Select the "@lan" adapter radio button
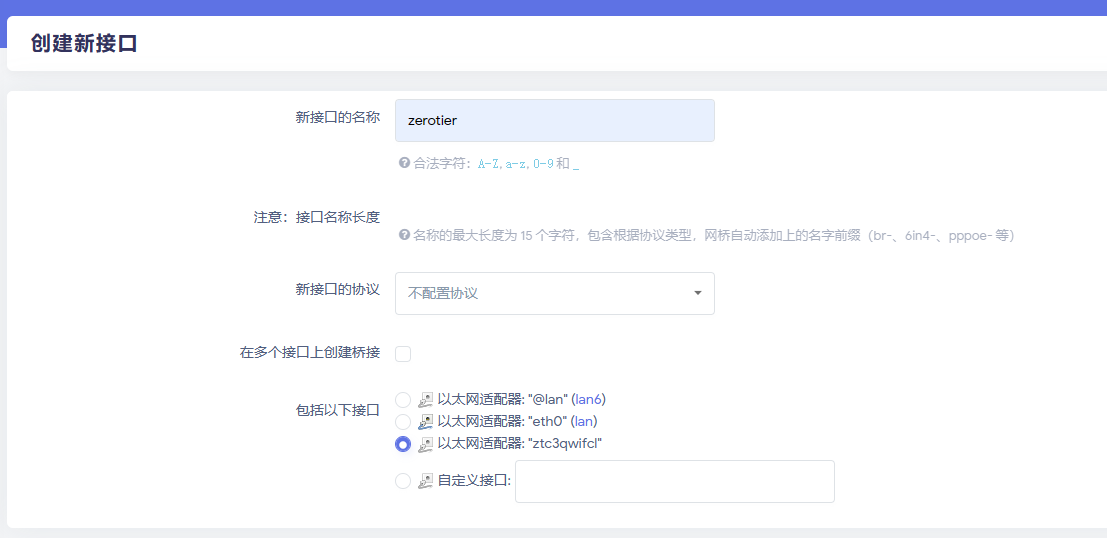The height and width of the screenshot is (538, 1107). point(403,400)
